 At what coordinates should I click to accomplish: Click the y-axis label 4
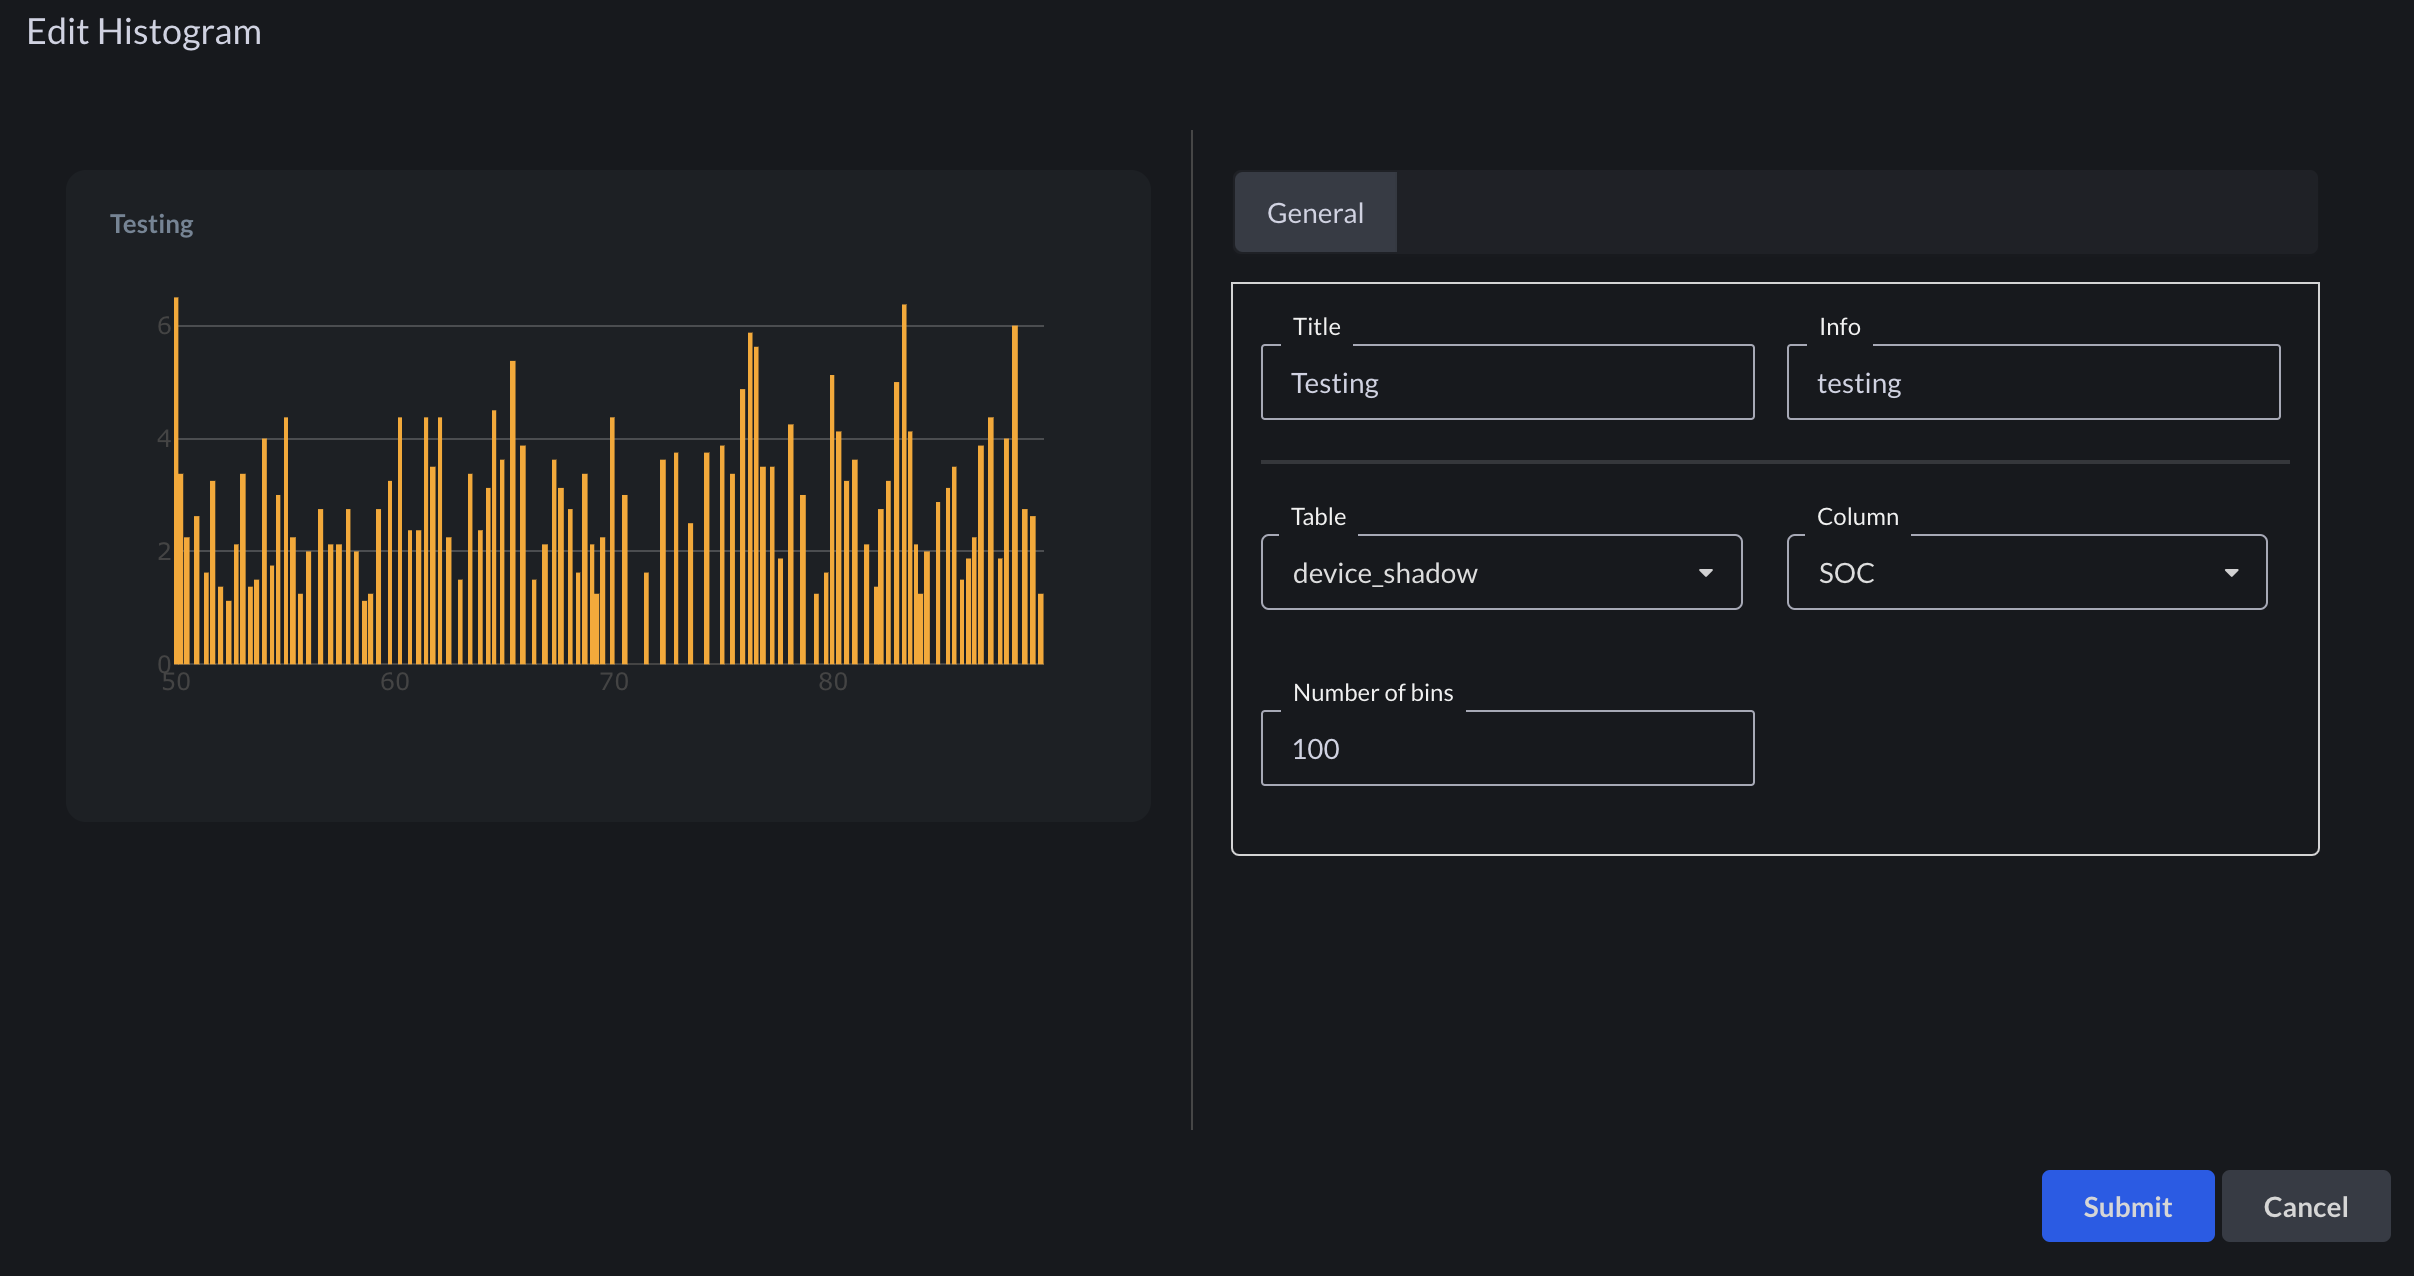pos(164,438)
